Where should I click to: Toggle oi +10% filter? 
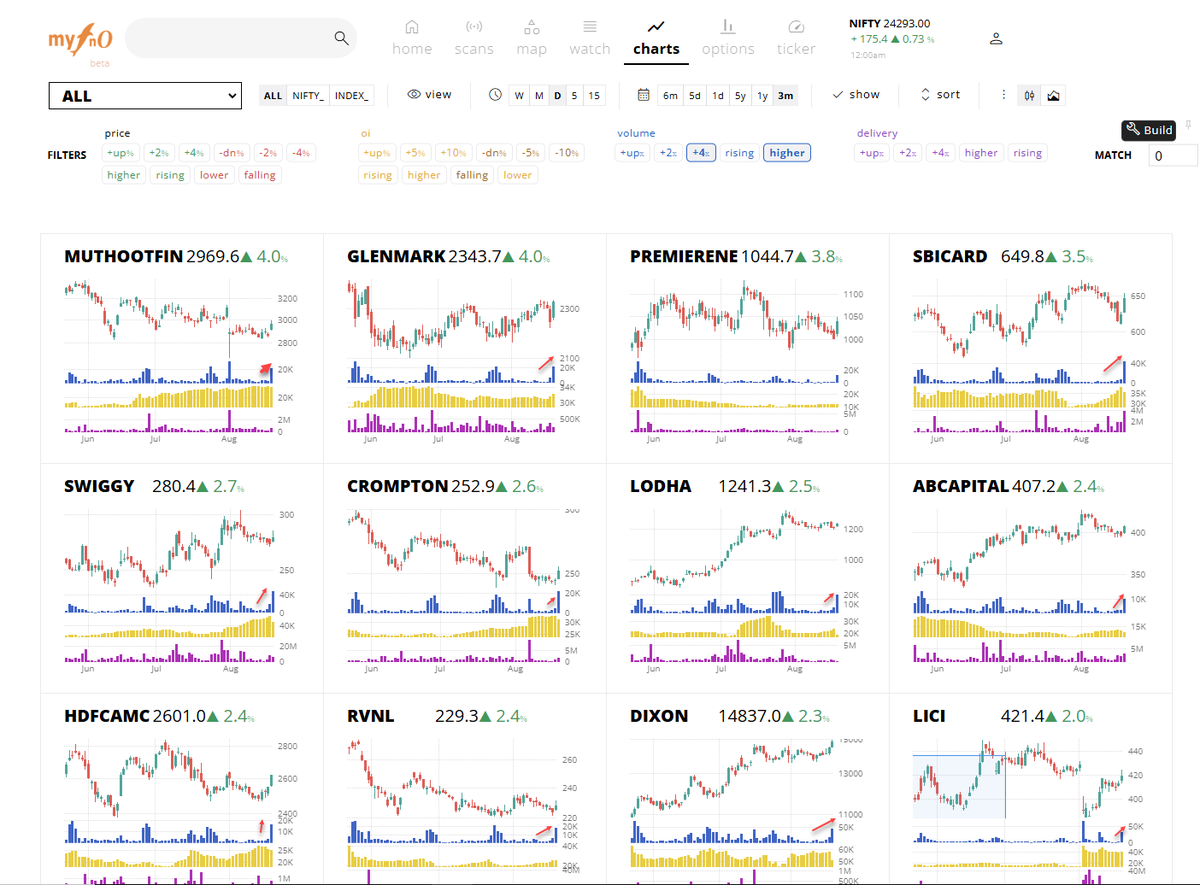(452, 153)
